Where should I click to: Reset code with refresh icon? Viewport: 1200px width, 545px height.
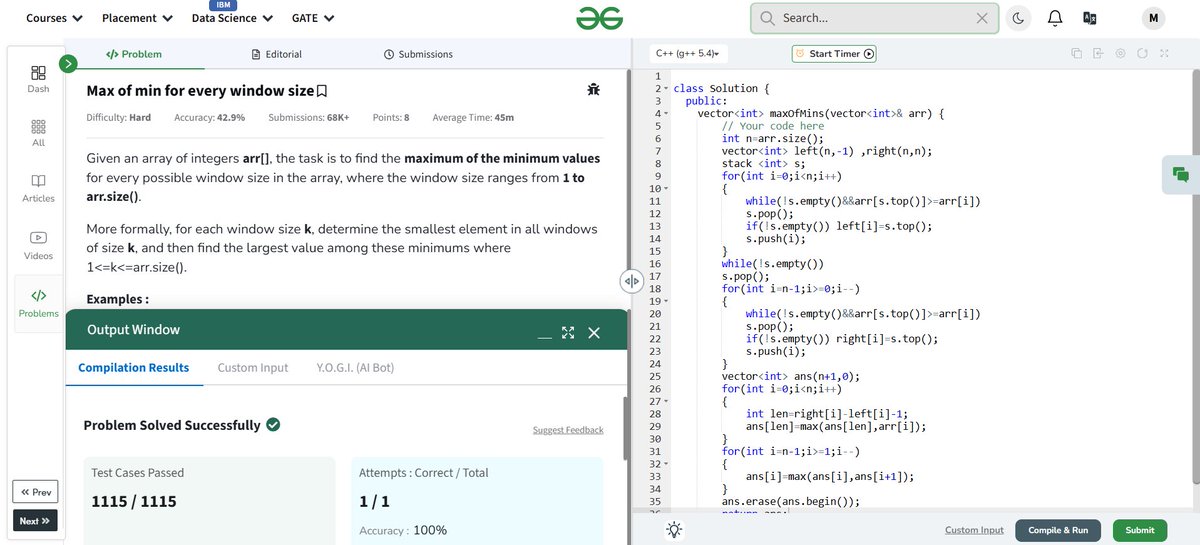pos(1142,53)
